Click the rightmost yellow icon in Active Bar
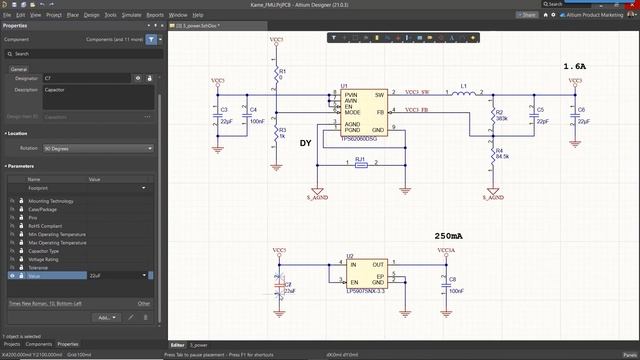 (473, 38)
